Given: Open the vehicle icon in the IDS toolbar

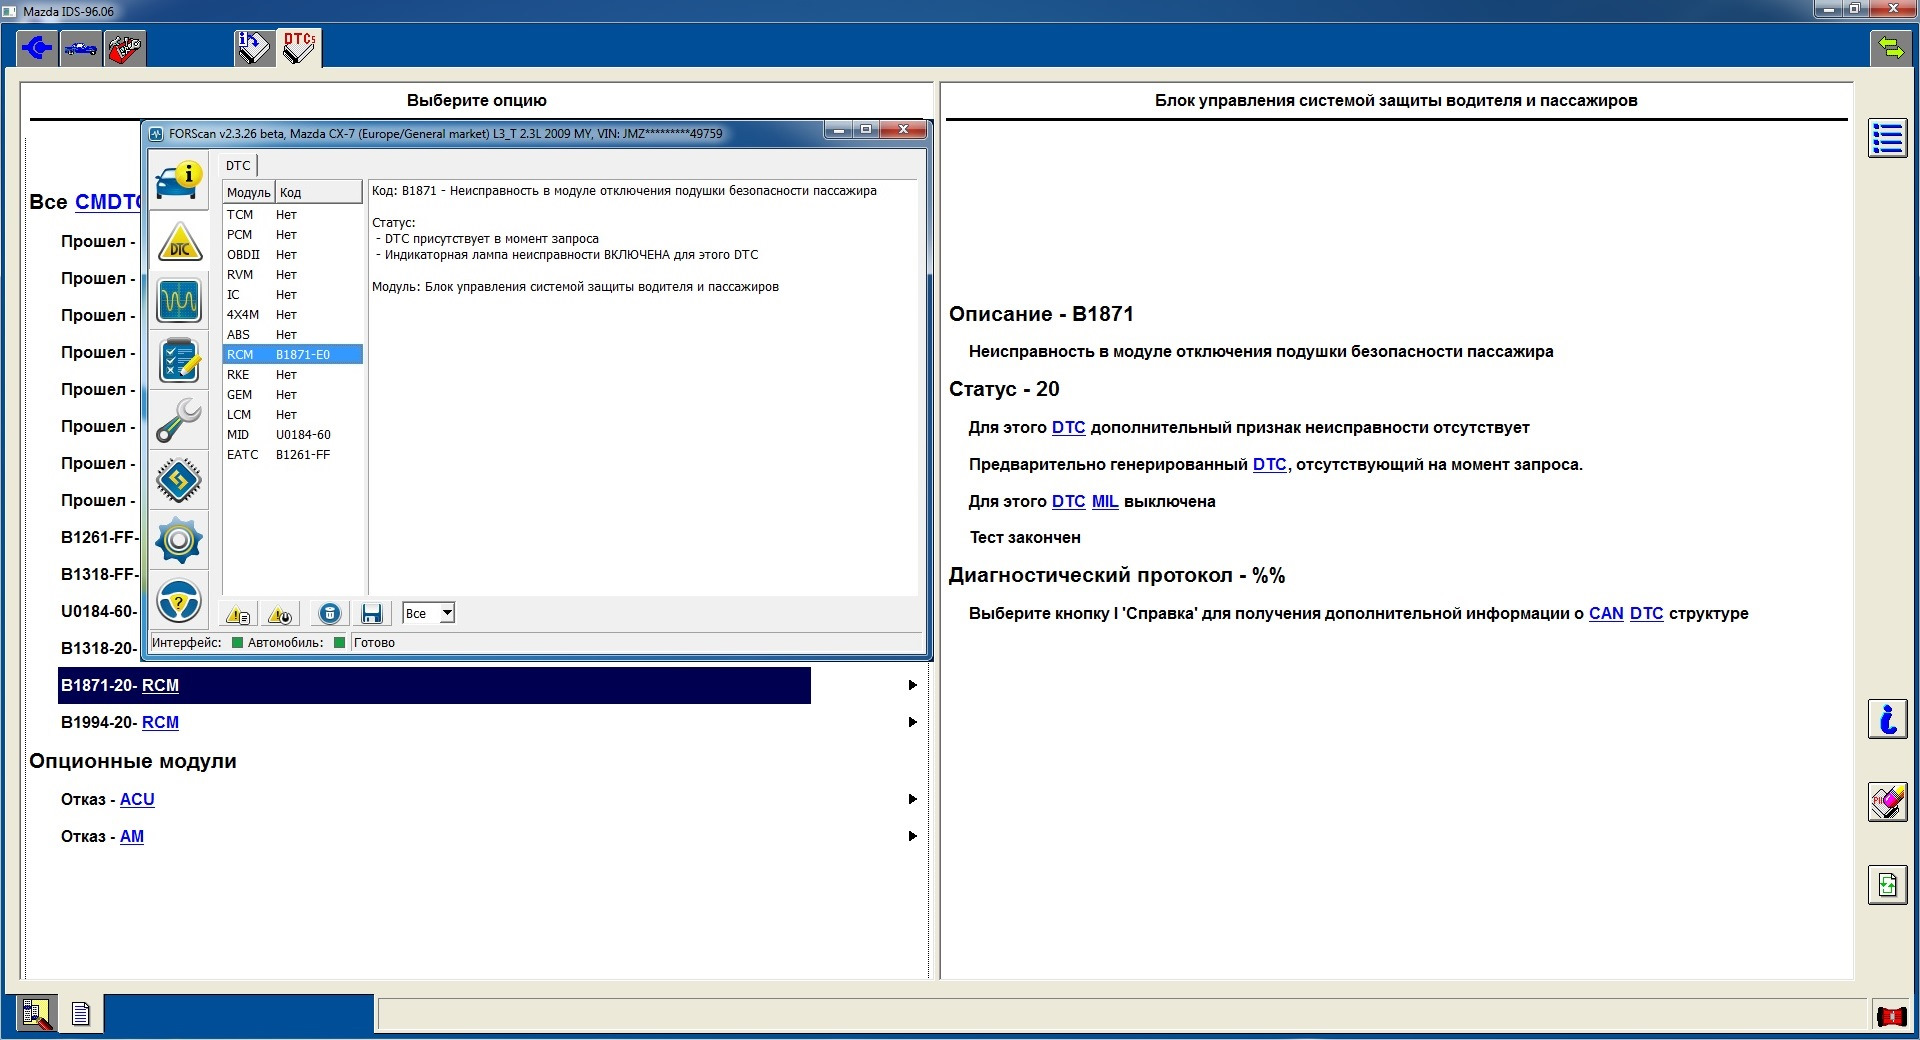Looking at the screenshot, I should 81,48.
